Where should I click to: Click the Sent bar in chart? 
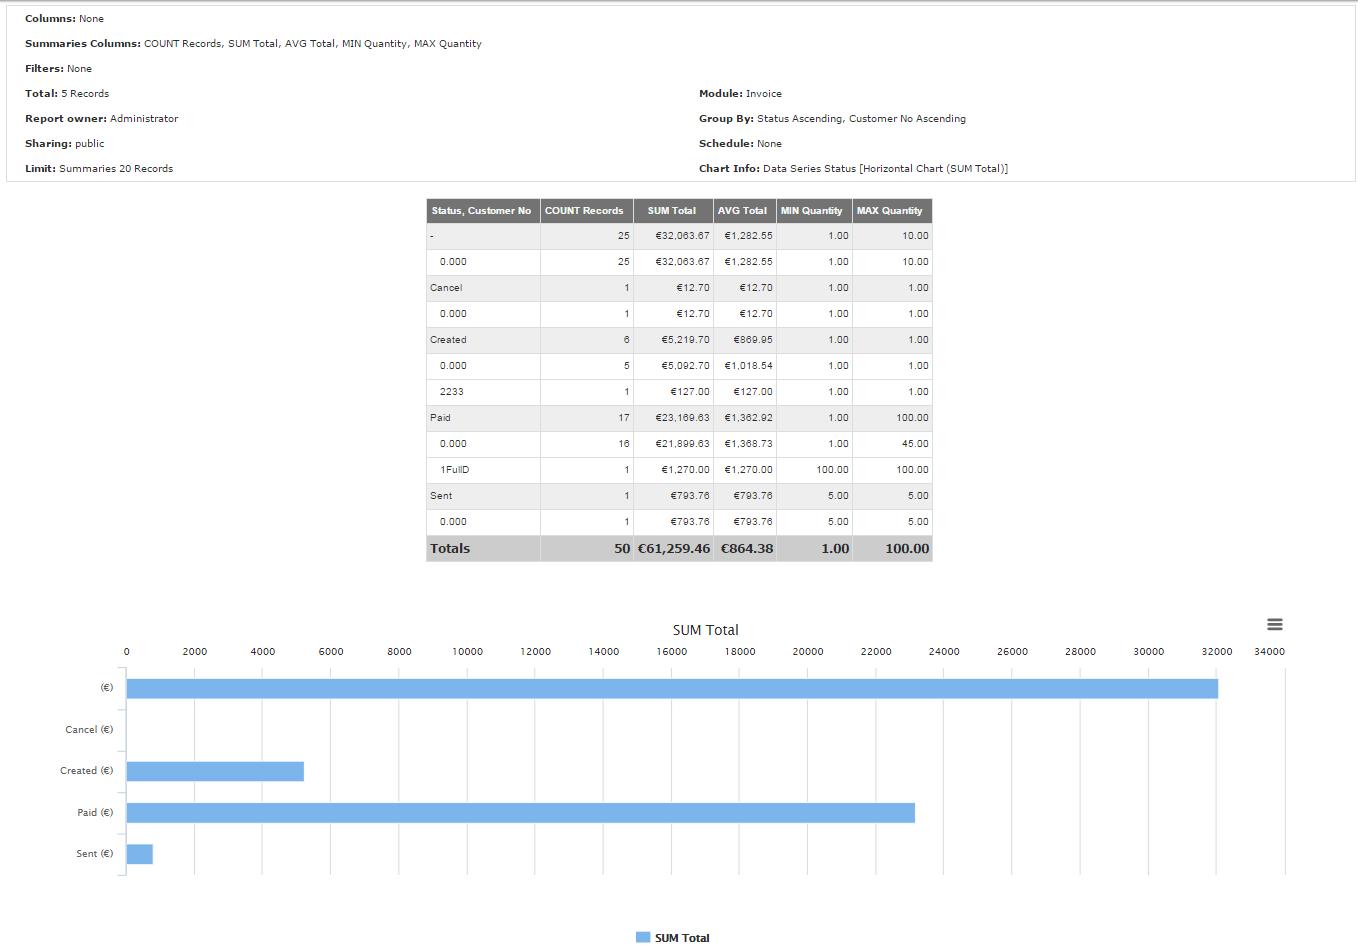coord(140,854)
